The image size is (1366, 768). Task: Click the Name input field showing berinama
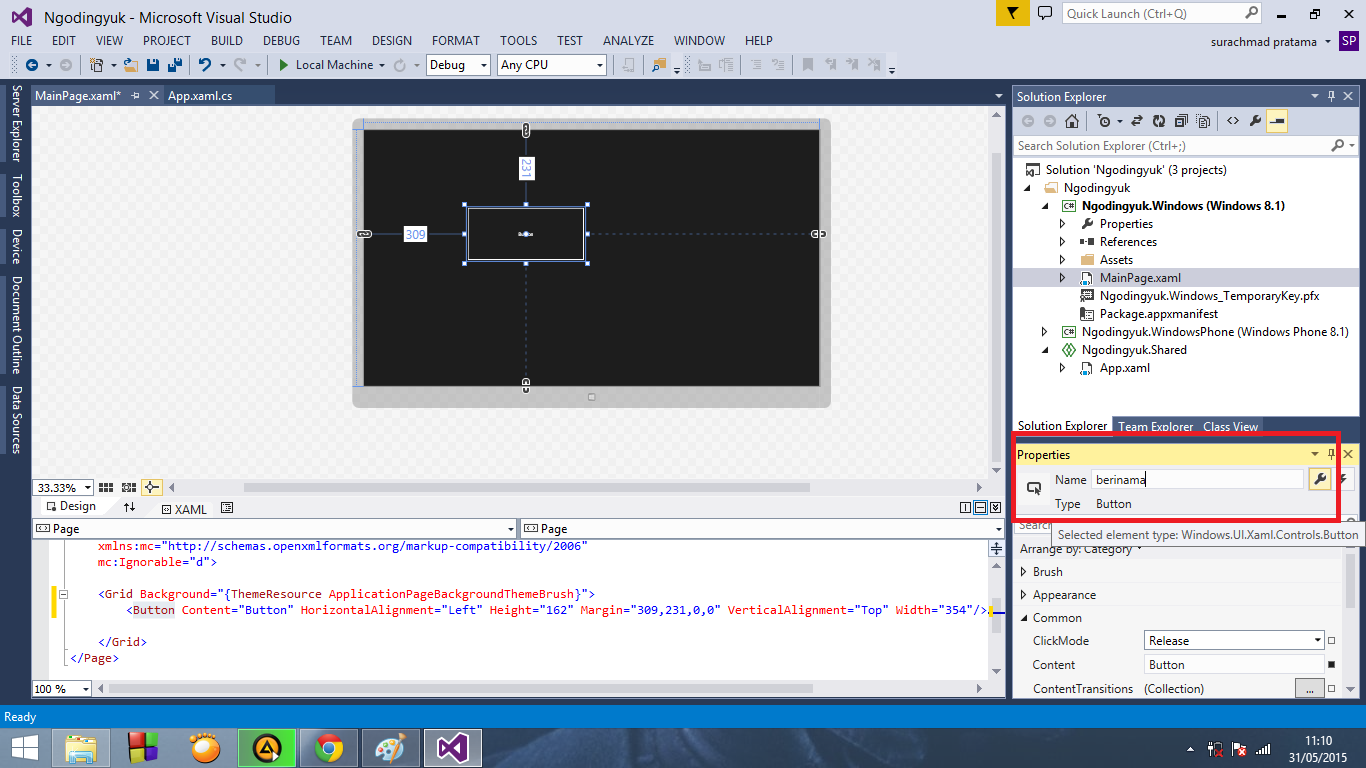(x=1195, y=479)
